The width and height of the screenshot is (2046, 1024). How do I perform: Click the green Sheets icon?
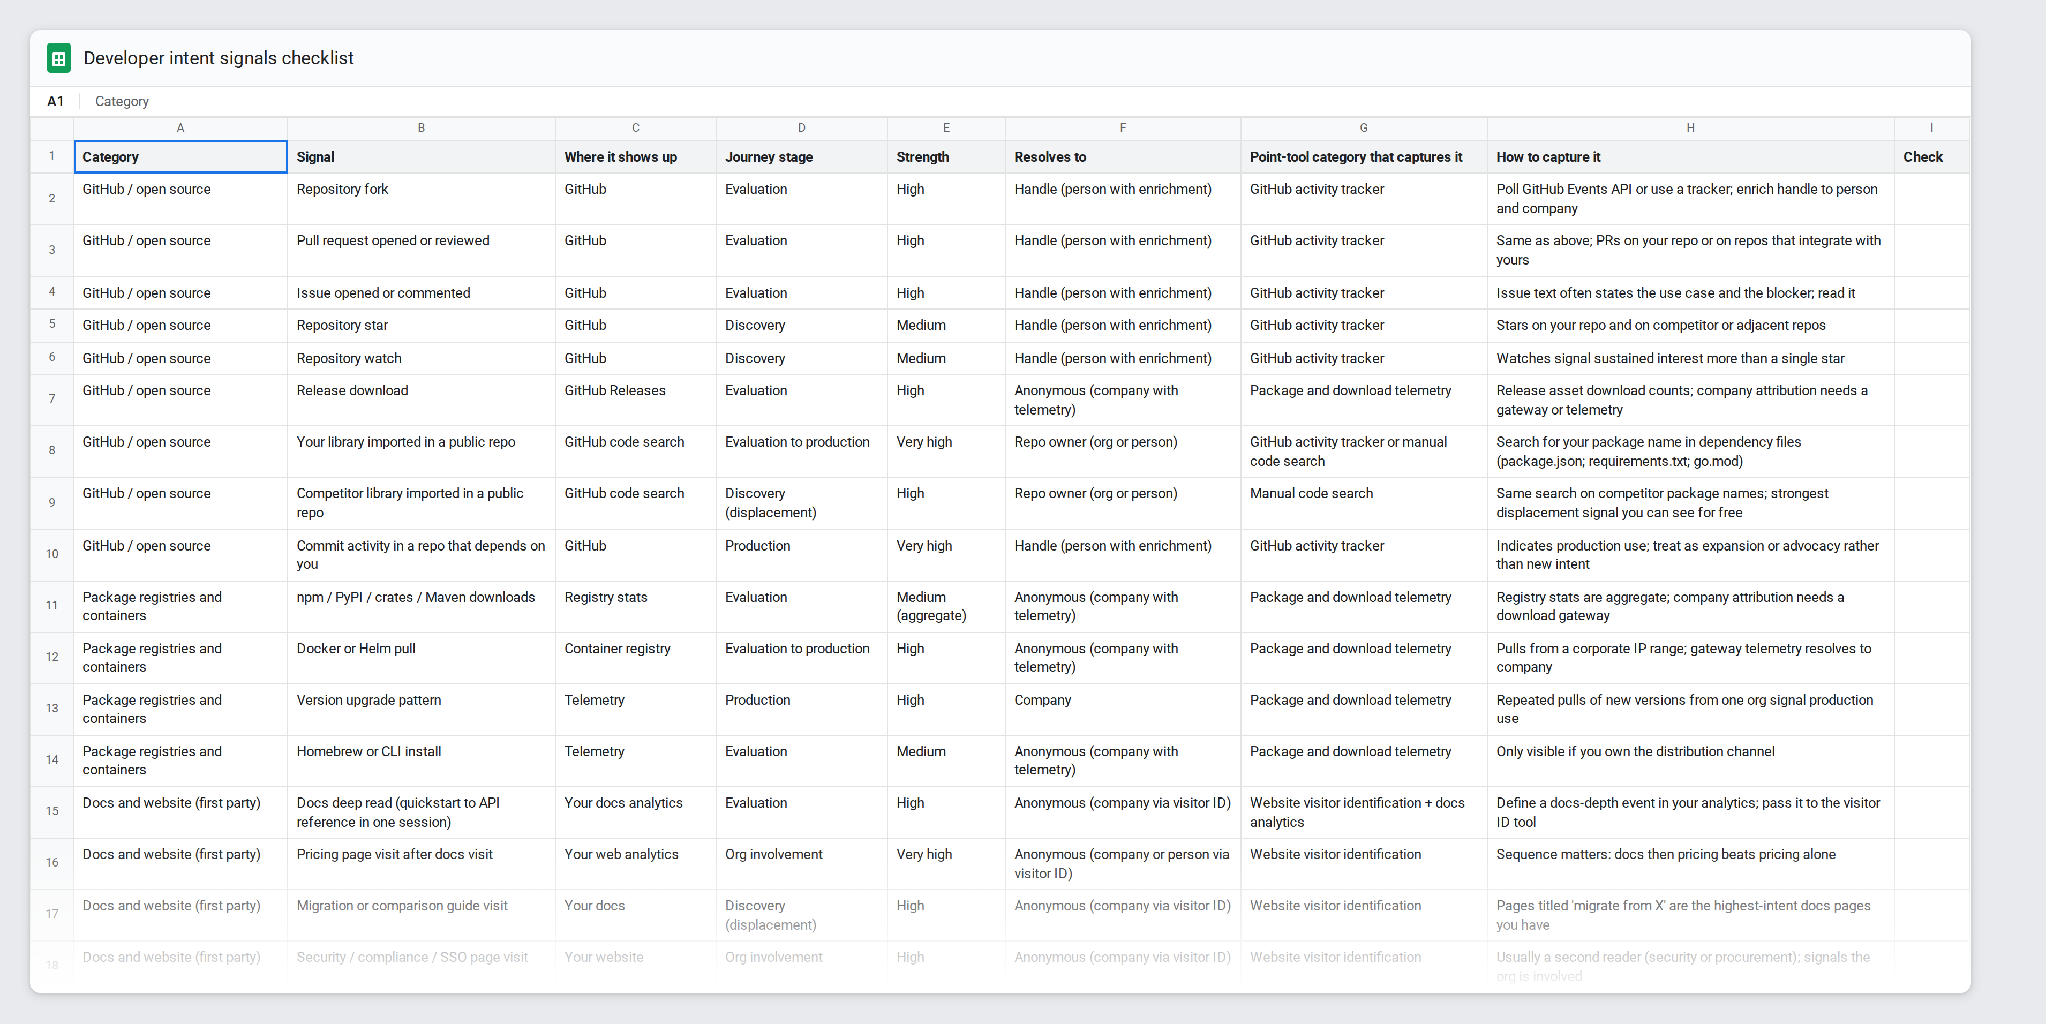tap(59, 59)
